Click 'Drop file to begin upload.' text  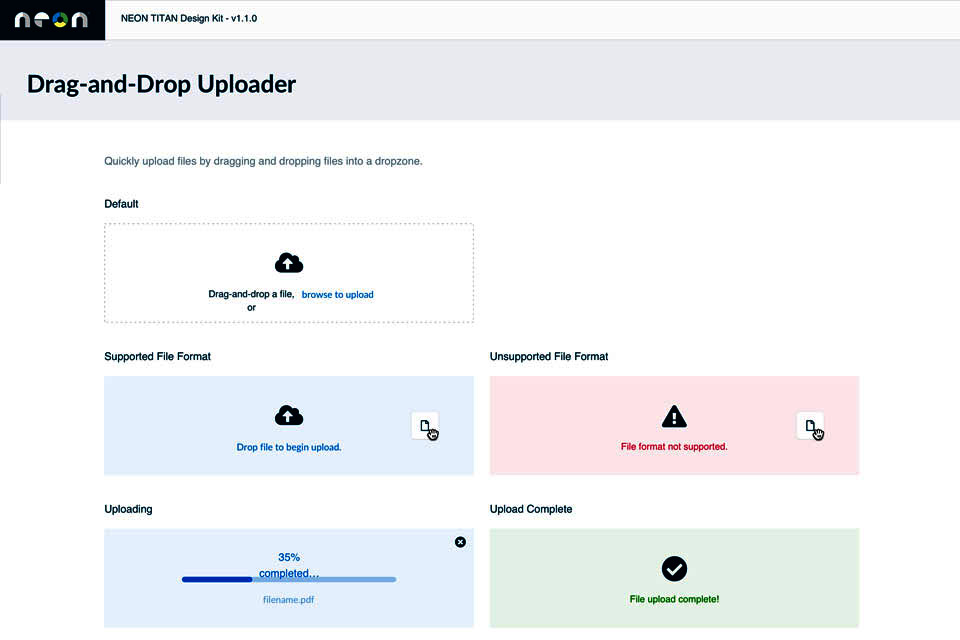[289, 447]
